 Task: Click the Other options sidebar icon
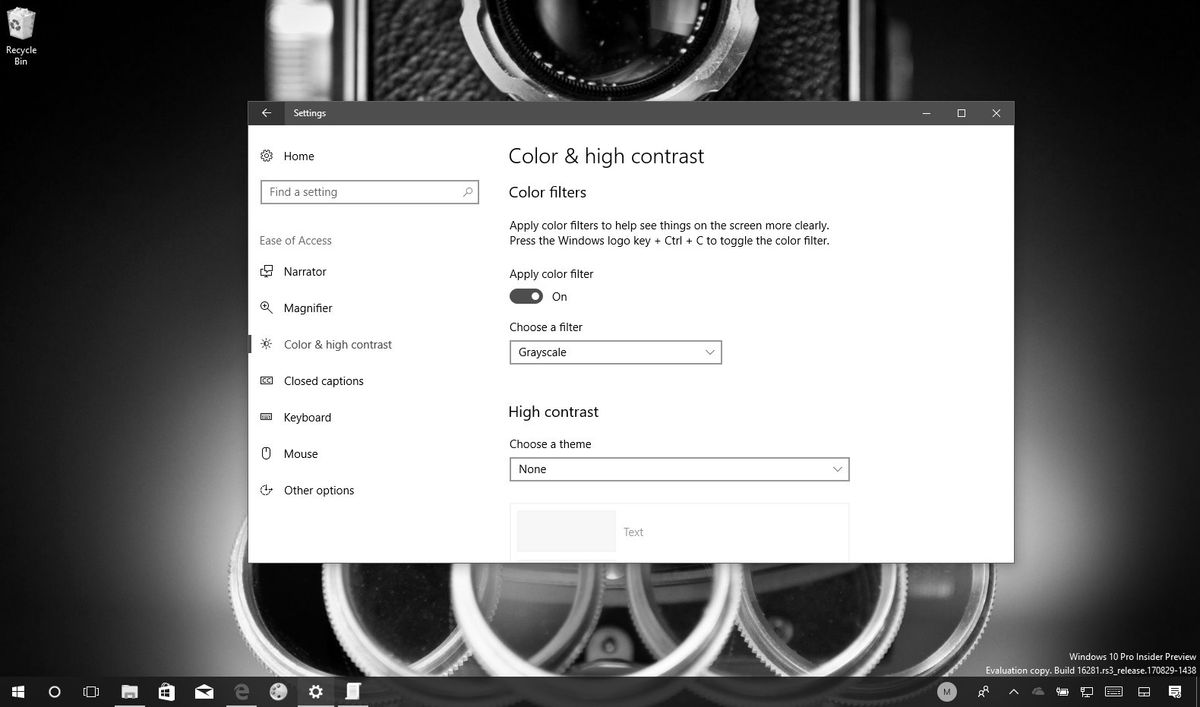(x=266, y=490)
